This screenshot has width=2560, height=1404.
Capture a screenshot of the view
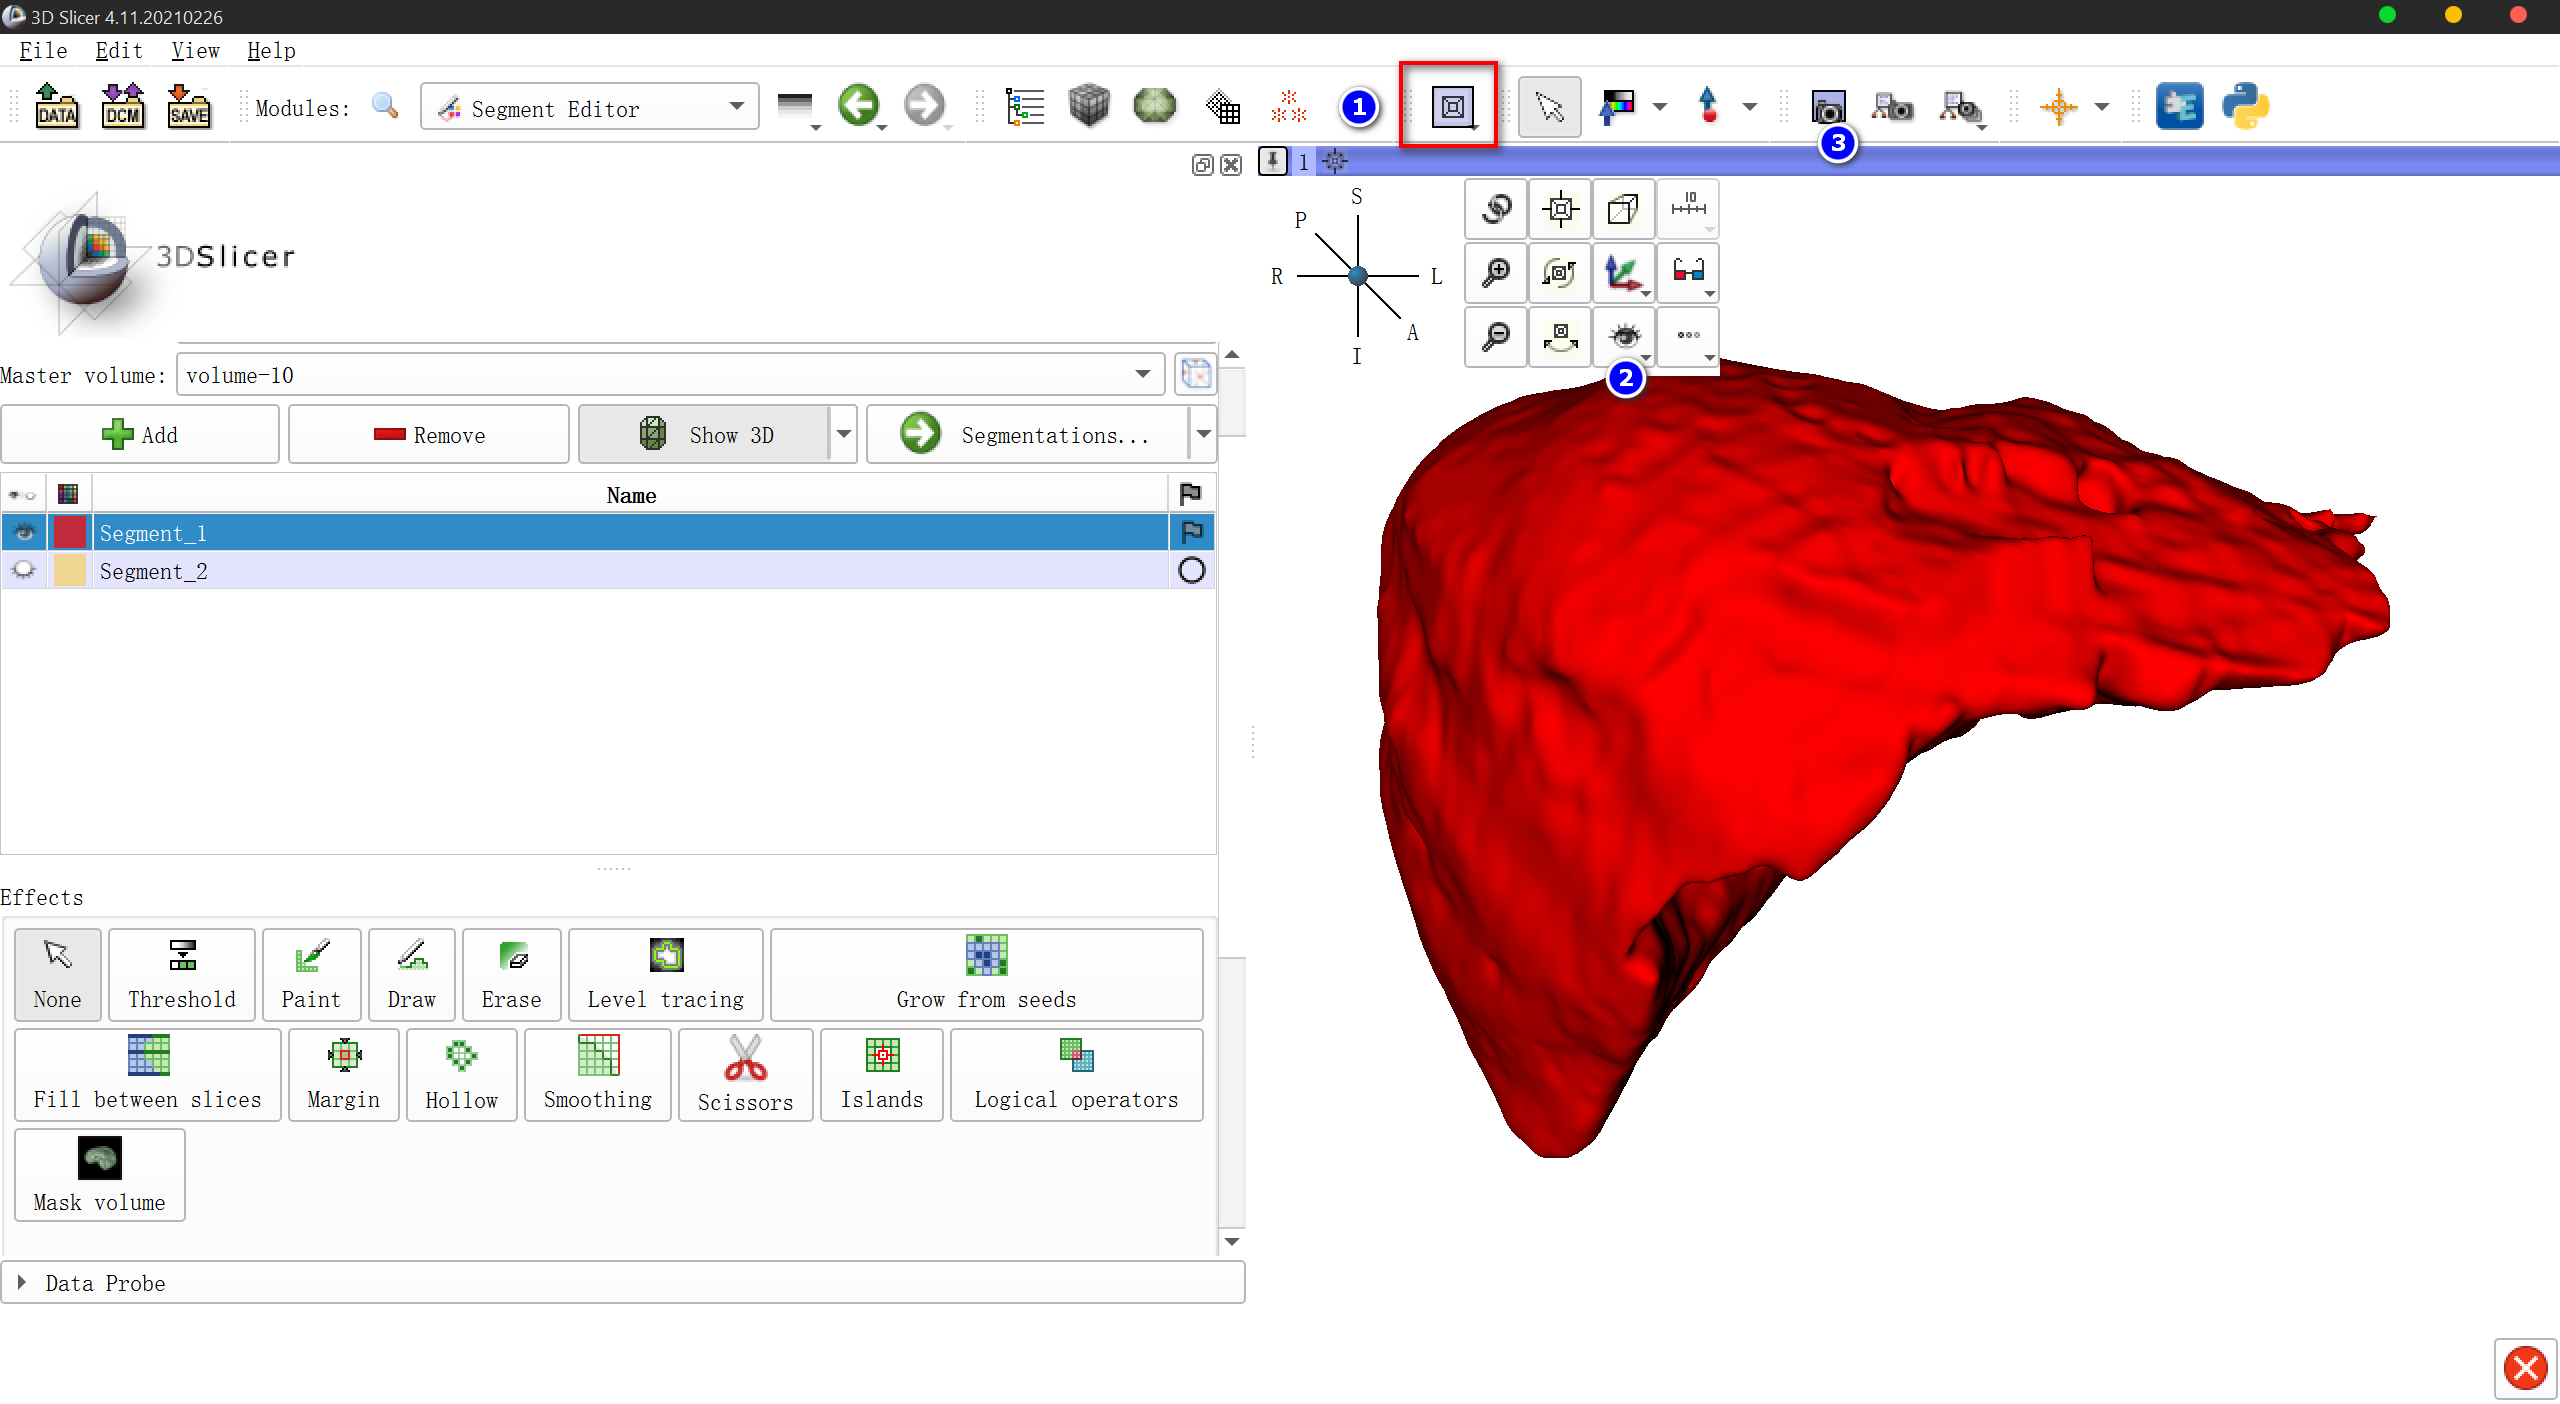coord(1827,106)
